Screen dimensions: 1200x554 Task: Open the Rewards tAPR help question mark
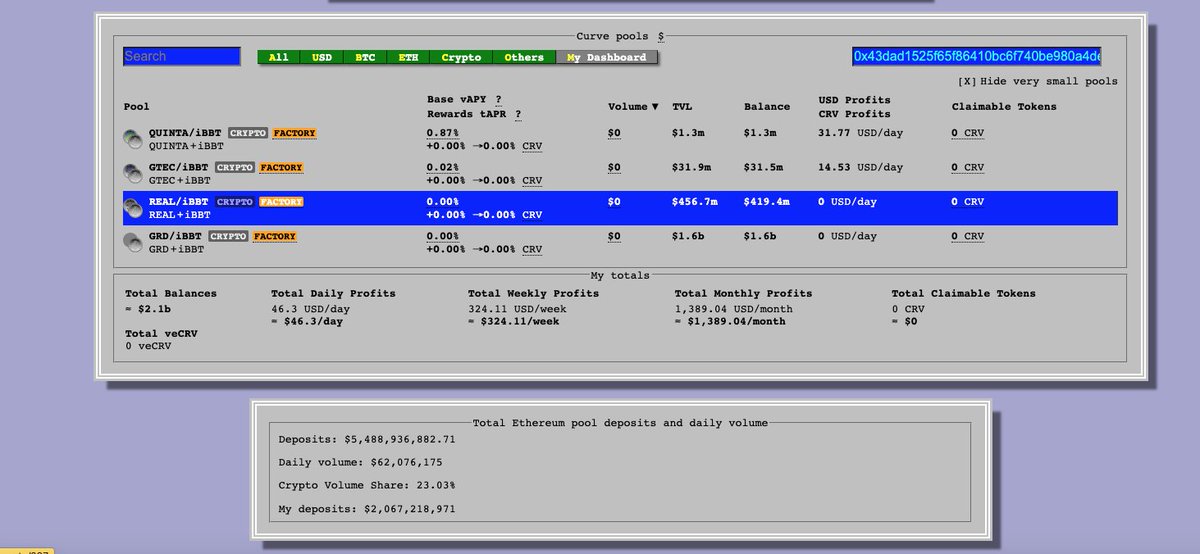click(x=517, y=114)
